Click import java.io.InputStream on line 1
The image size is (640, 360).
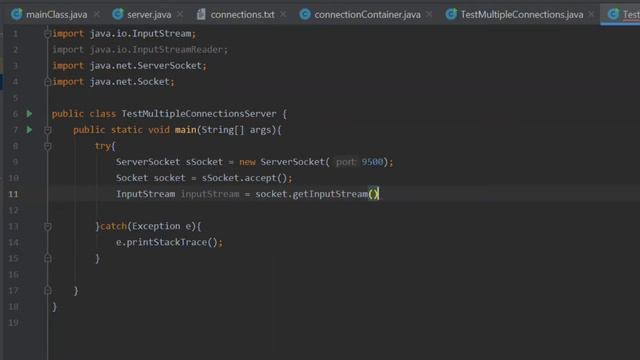point(124,33)
